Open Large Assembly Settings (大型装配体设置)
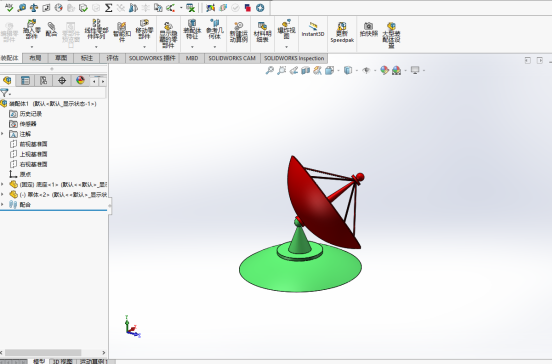 (x=391, y=34)
